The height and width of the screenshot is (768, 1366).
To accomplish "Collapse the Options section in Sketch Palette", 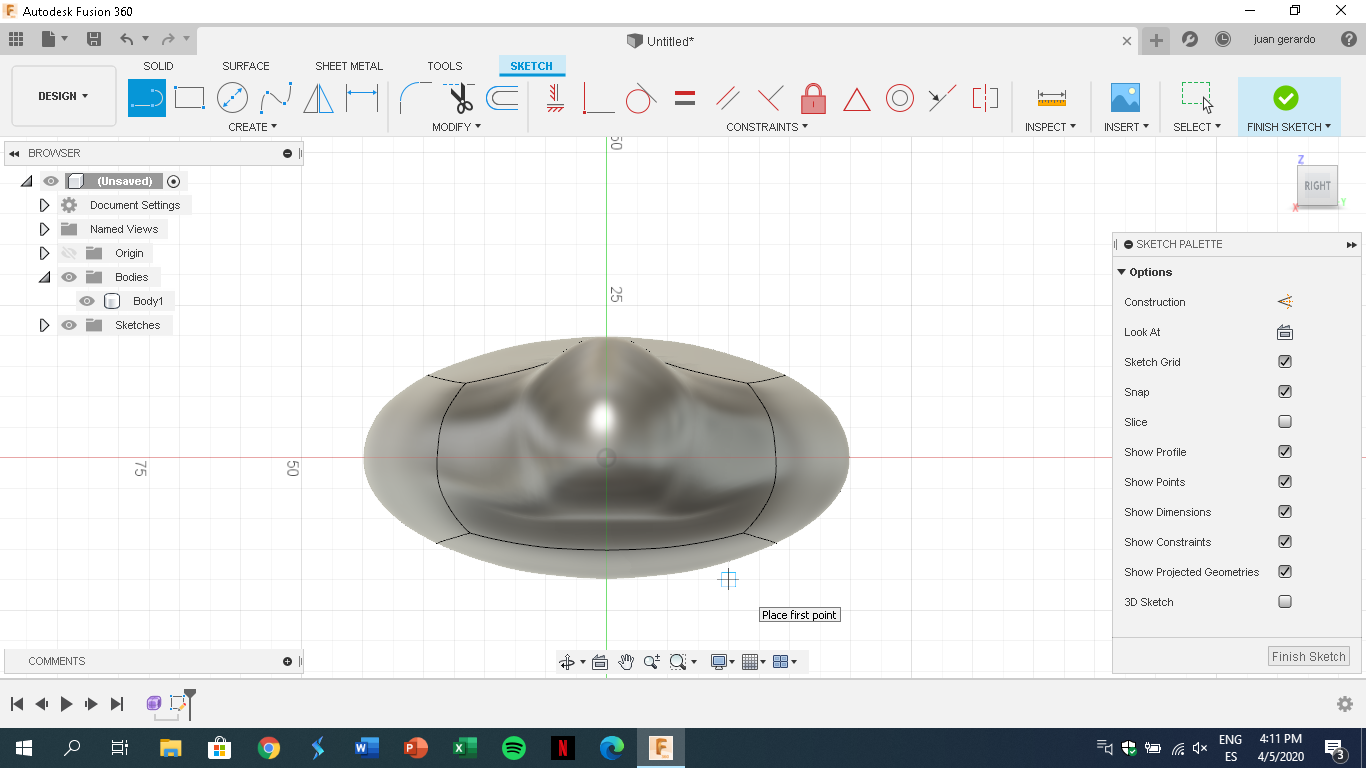I will click(1121, 271).
